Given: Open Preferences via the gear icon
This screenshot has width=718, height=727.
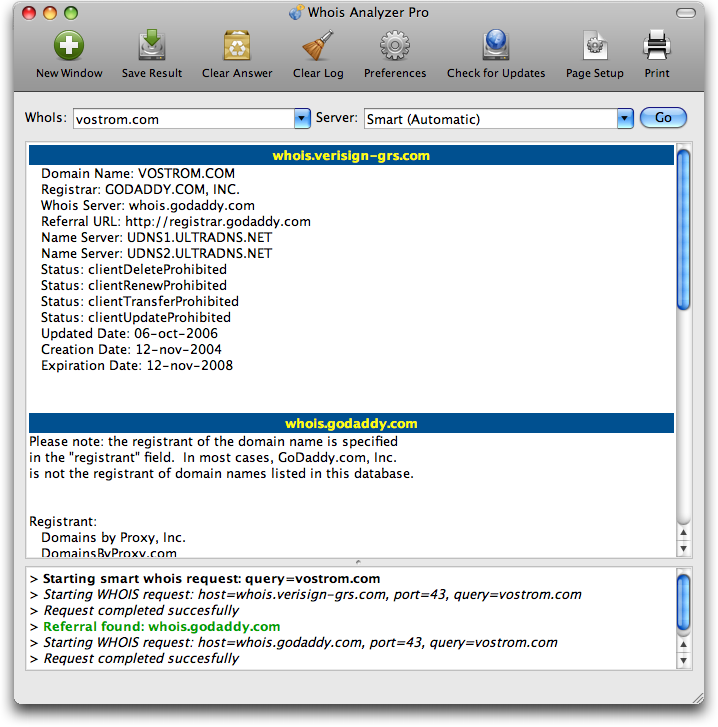Looking at the screenshot, I should click(x=394, y=45).
